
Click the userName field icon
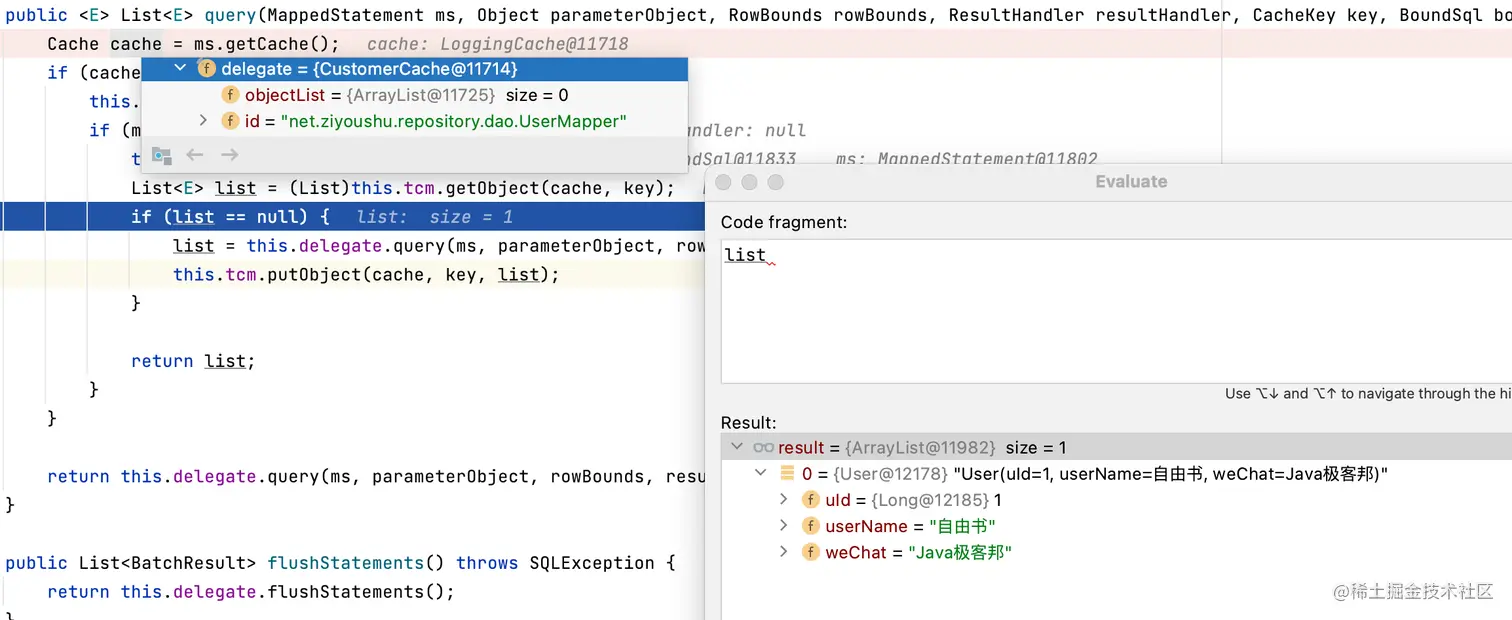click(811, 525)
